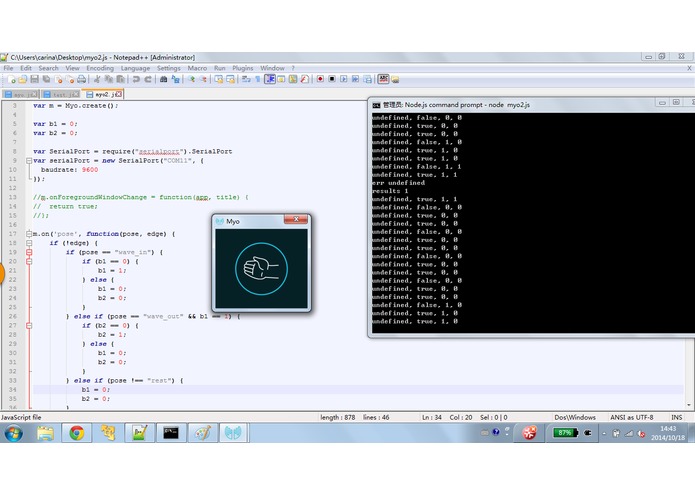The width and height of the screenshot is (695, 494).
Task: Start macro recording with red dot icon
Action: [x=320, y=79]
